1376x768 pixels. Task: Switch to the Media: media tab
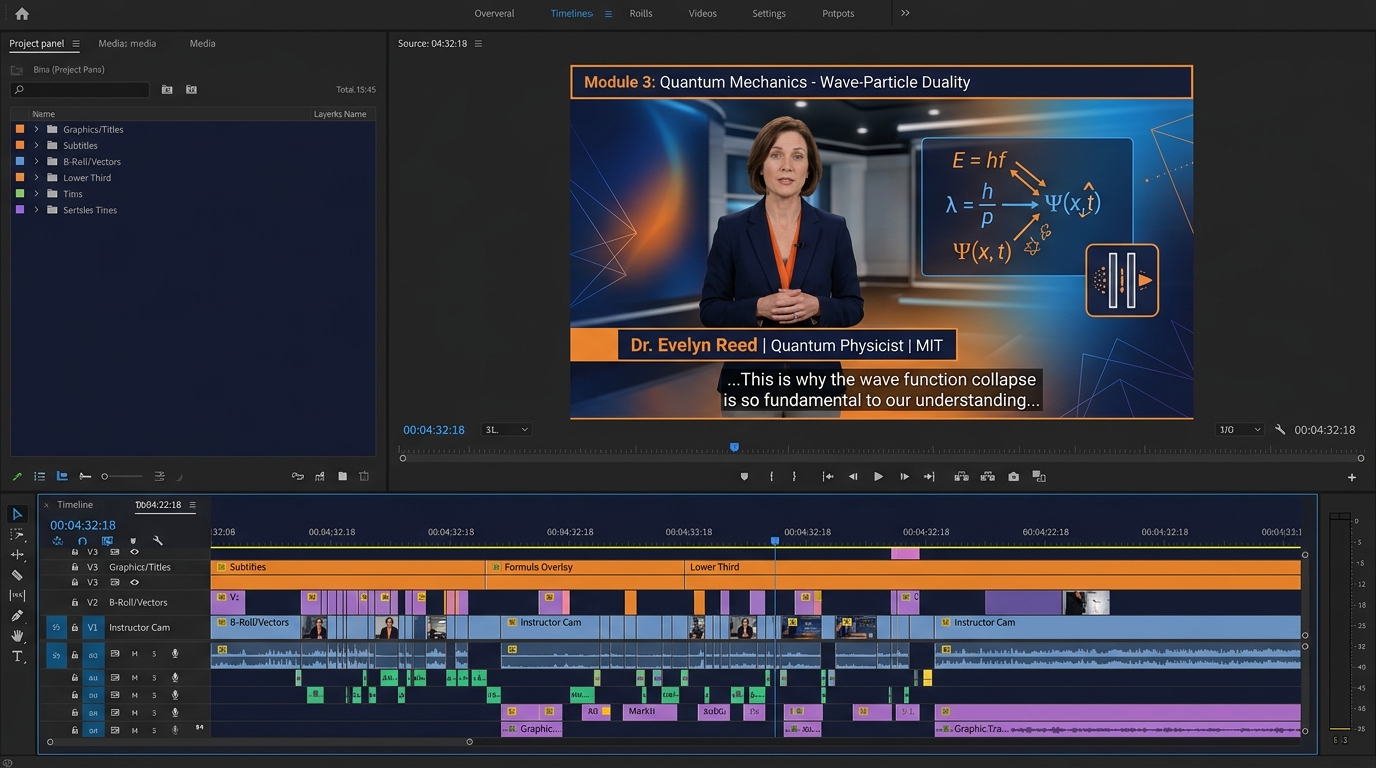point(127,44)
